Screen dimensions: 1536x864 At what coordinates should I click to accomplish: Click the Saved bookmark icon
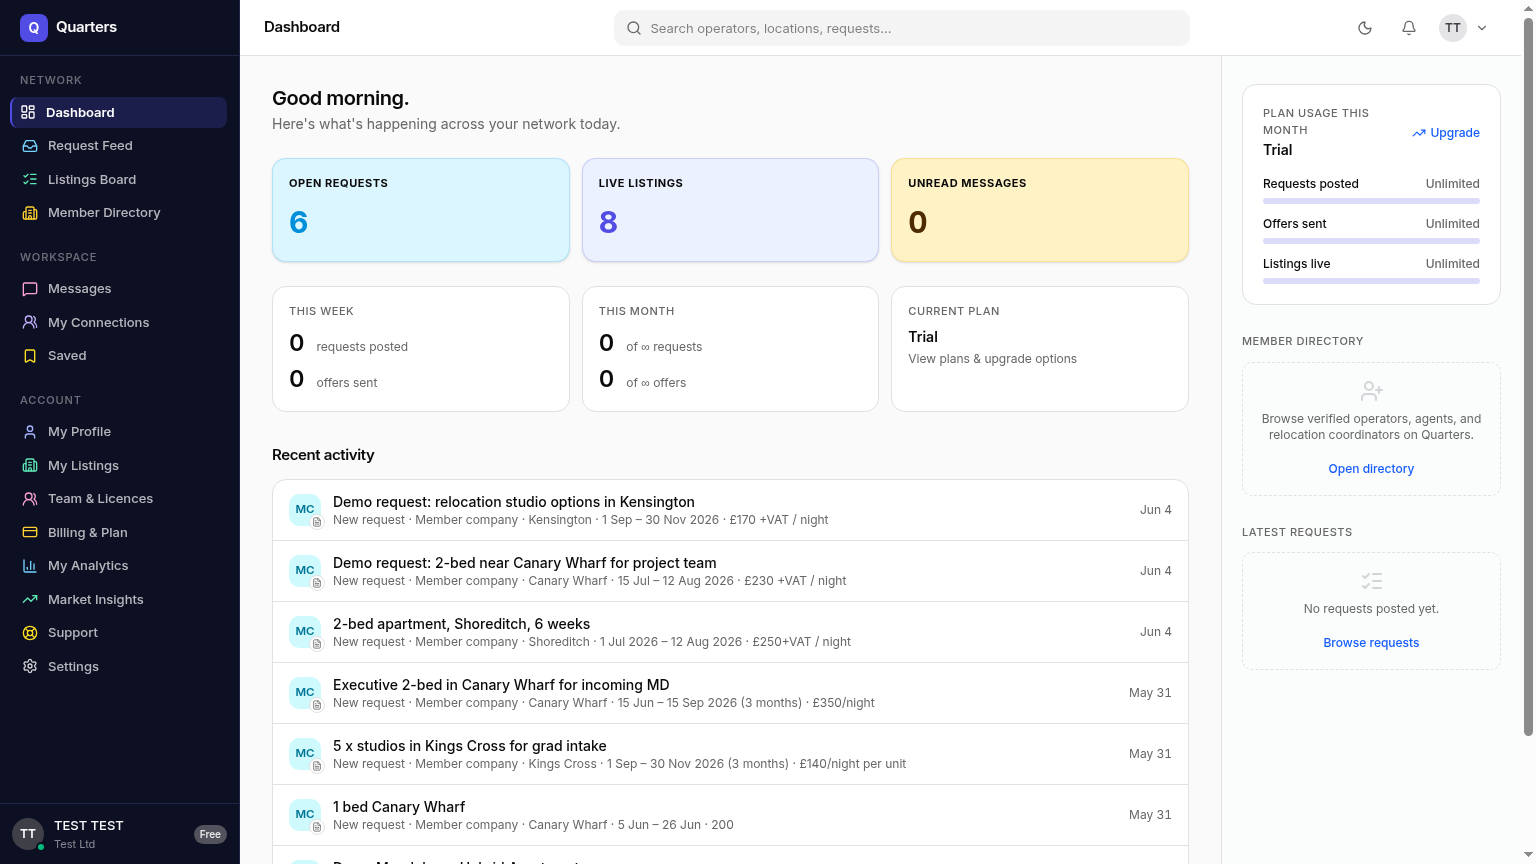(30, 356)
